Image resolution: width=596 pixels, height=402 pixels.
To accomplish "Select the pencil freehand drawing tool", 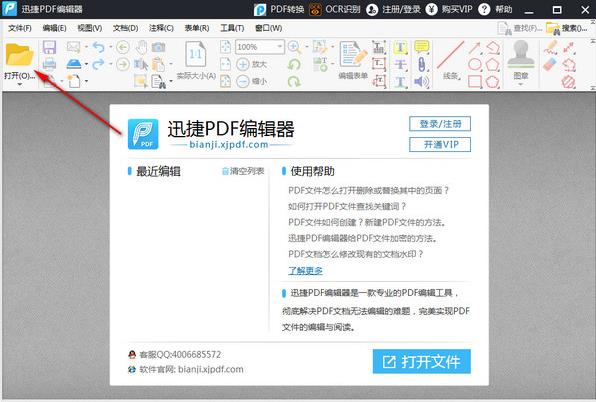I will 550,47.
